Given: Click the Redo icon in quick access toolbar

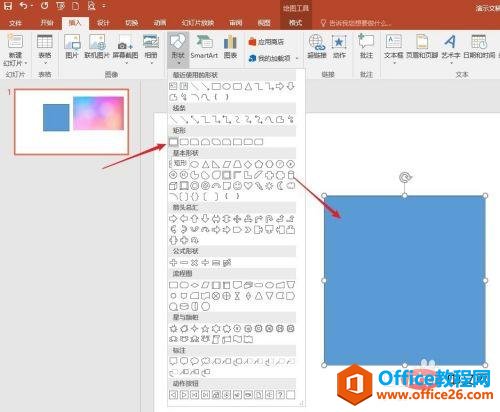Looking at the screenshot, I should point(44,6).
